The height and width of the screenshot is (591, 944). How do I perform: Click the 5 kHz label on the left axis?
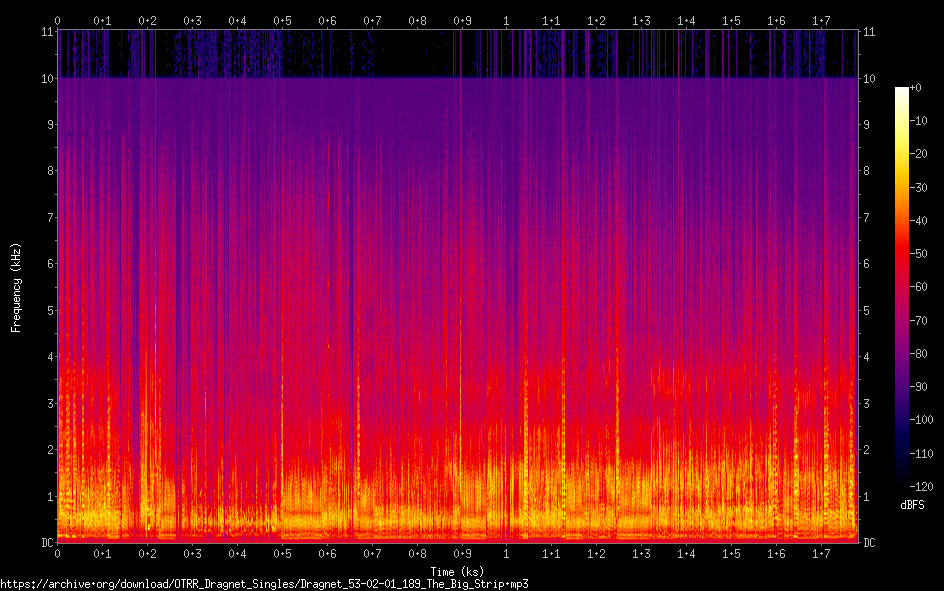coord(47,310)
